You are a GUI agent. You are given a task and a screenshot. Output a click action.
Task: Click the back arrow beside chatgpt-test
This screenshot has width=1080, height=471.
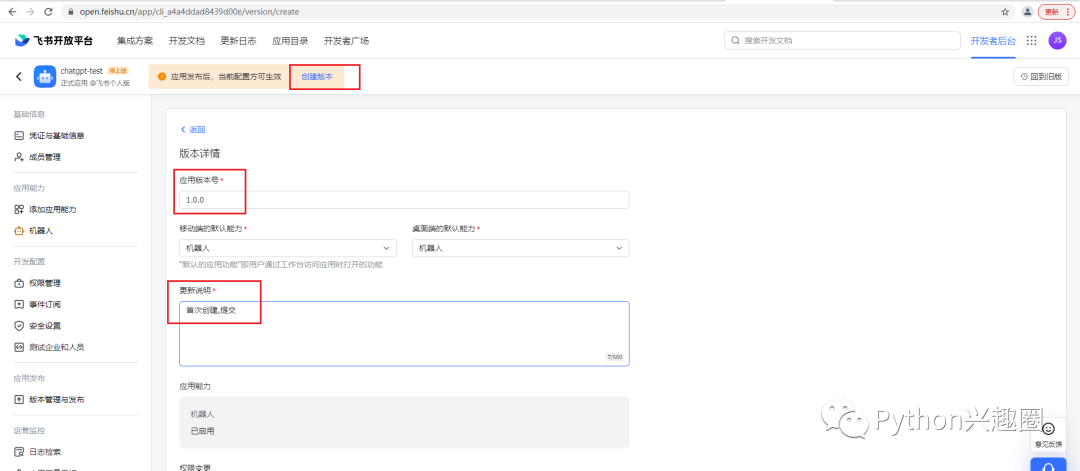click(x=18, y=76)
